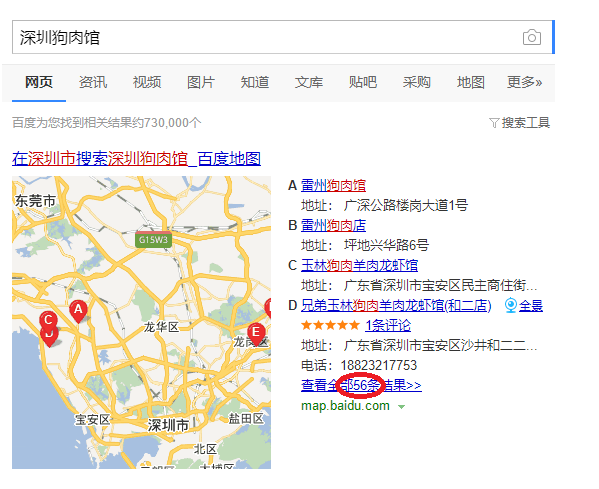Click the 深圳市 label on map

click(x=168, y=425)
